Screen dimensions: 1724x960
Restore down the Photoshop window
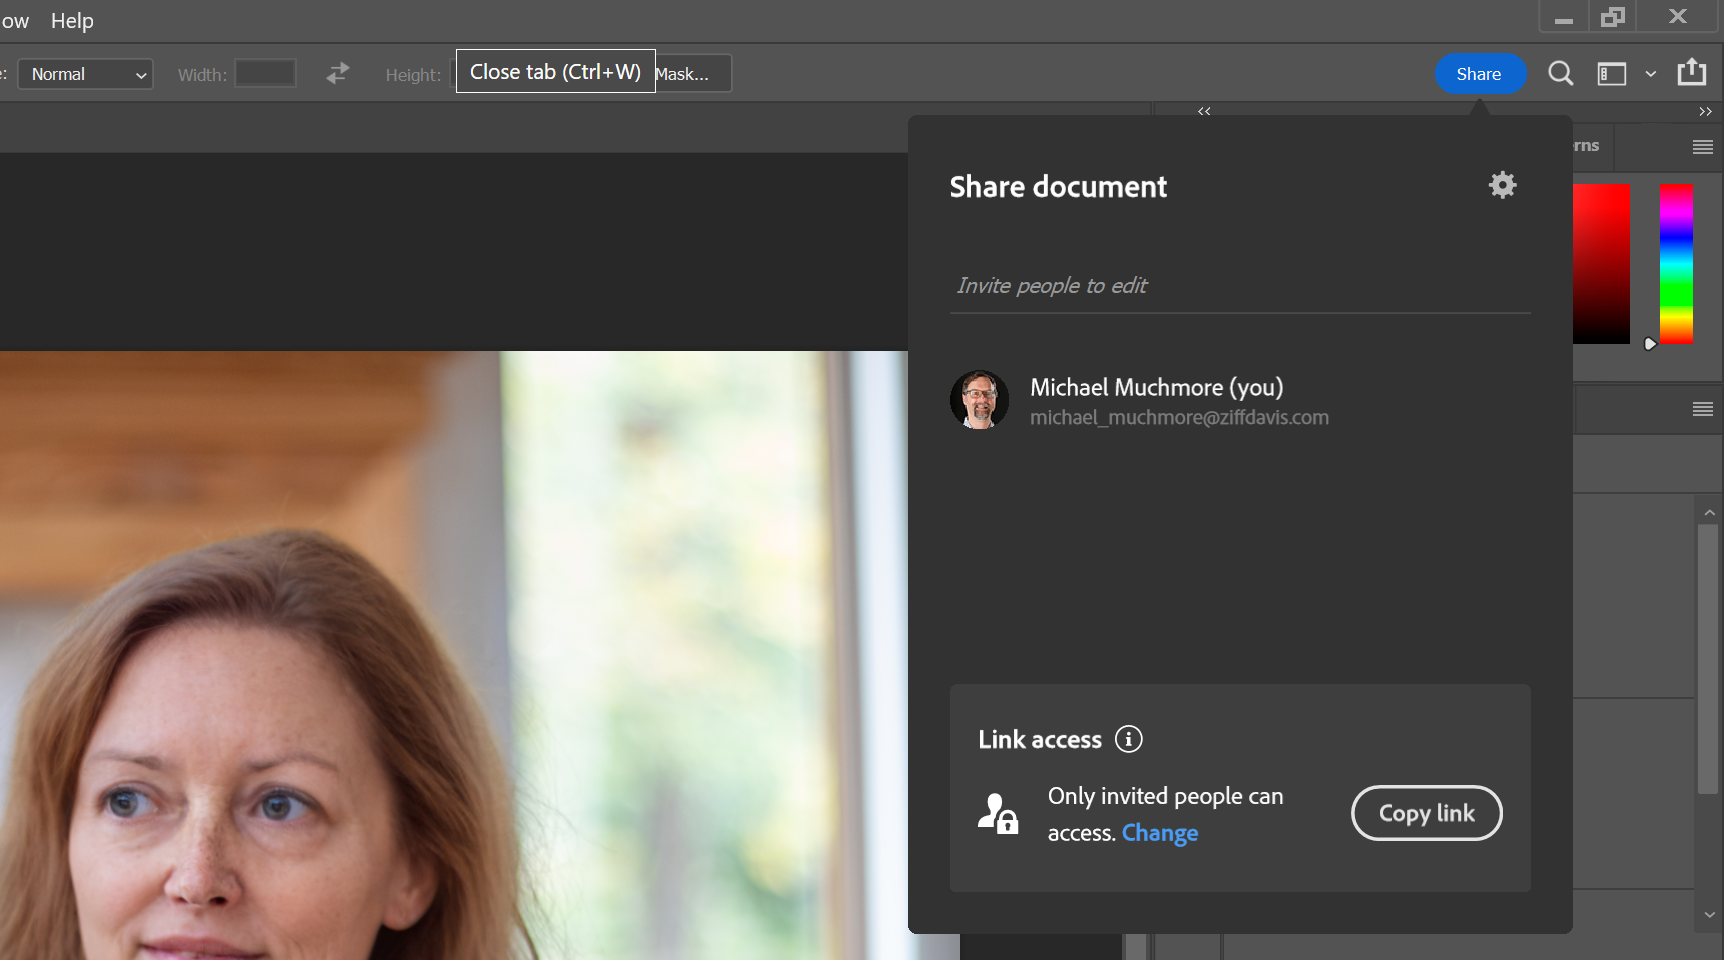1613,16
